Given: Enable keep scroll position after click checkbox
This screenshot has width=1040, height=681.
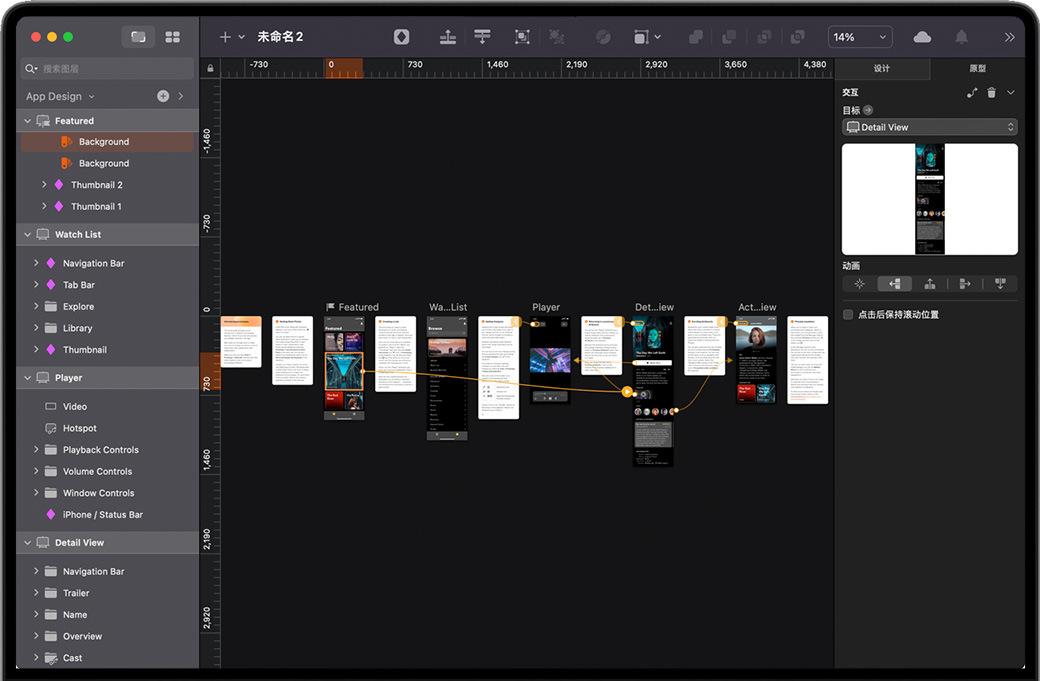Looking at the screenshot, I should pyautogui.click(x=848, y=315).
